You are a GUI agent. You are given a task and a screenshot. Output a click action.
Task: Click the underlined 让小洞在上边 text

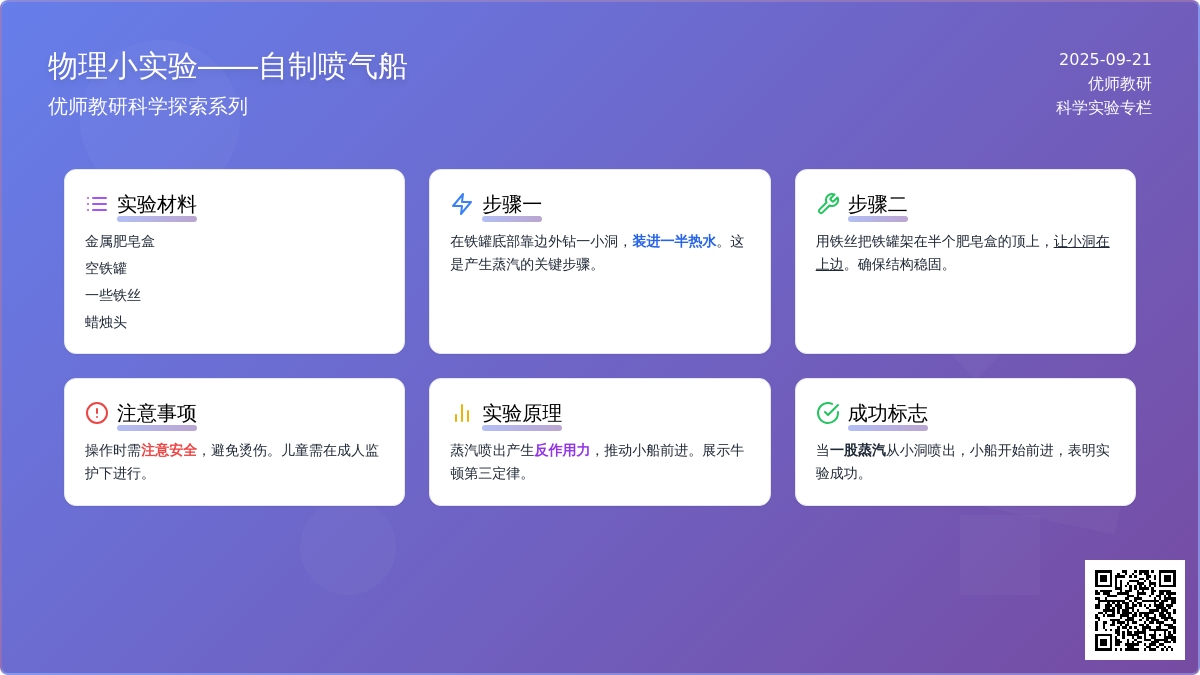coord(1080,241)
